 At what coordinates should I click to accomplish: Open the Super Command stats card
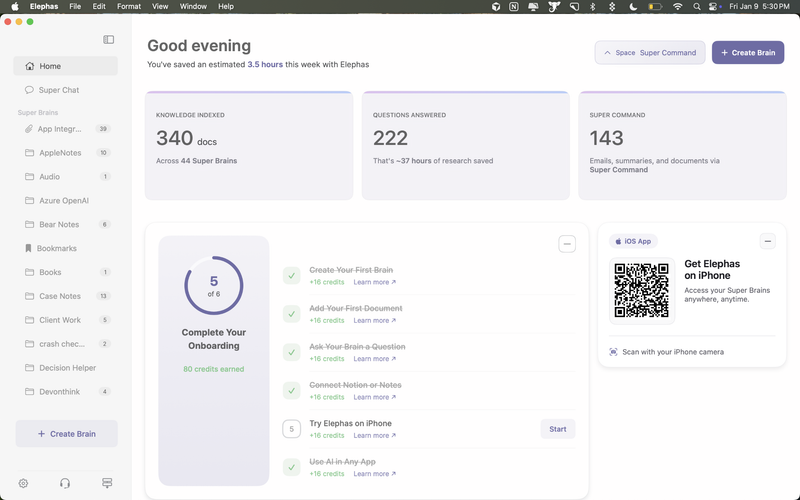click(x=682, y=146)
